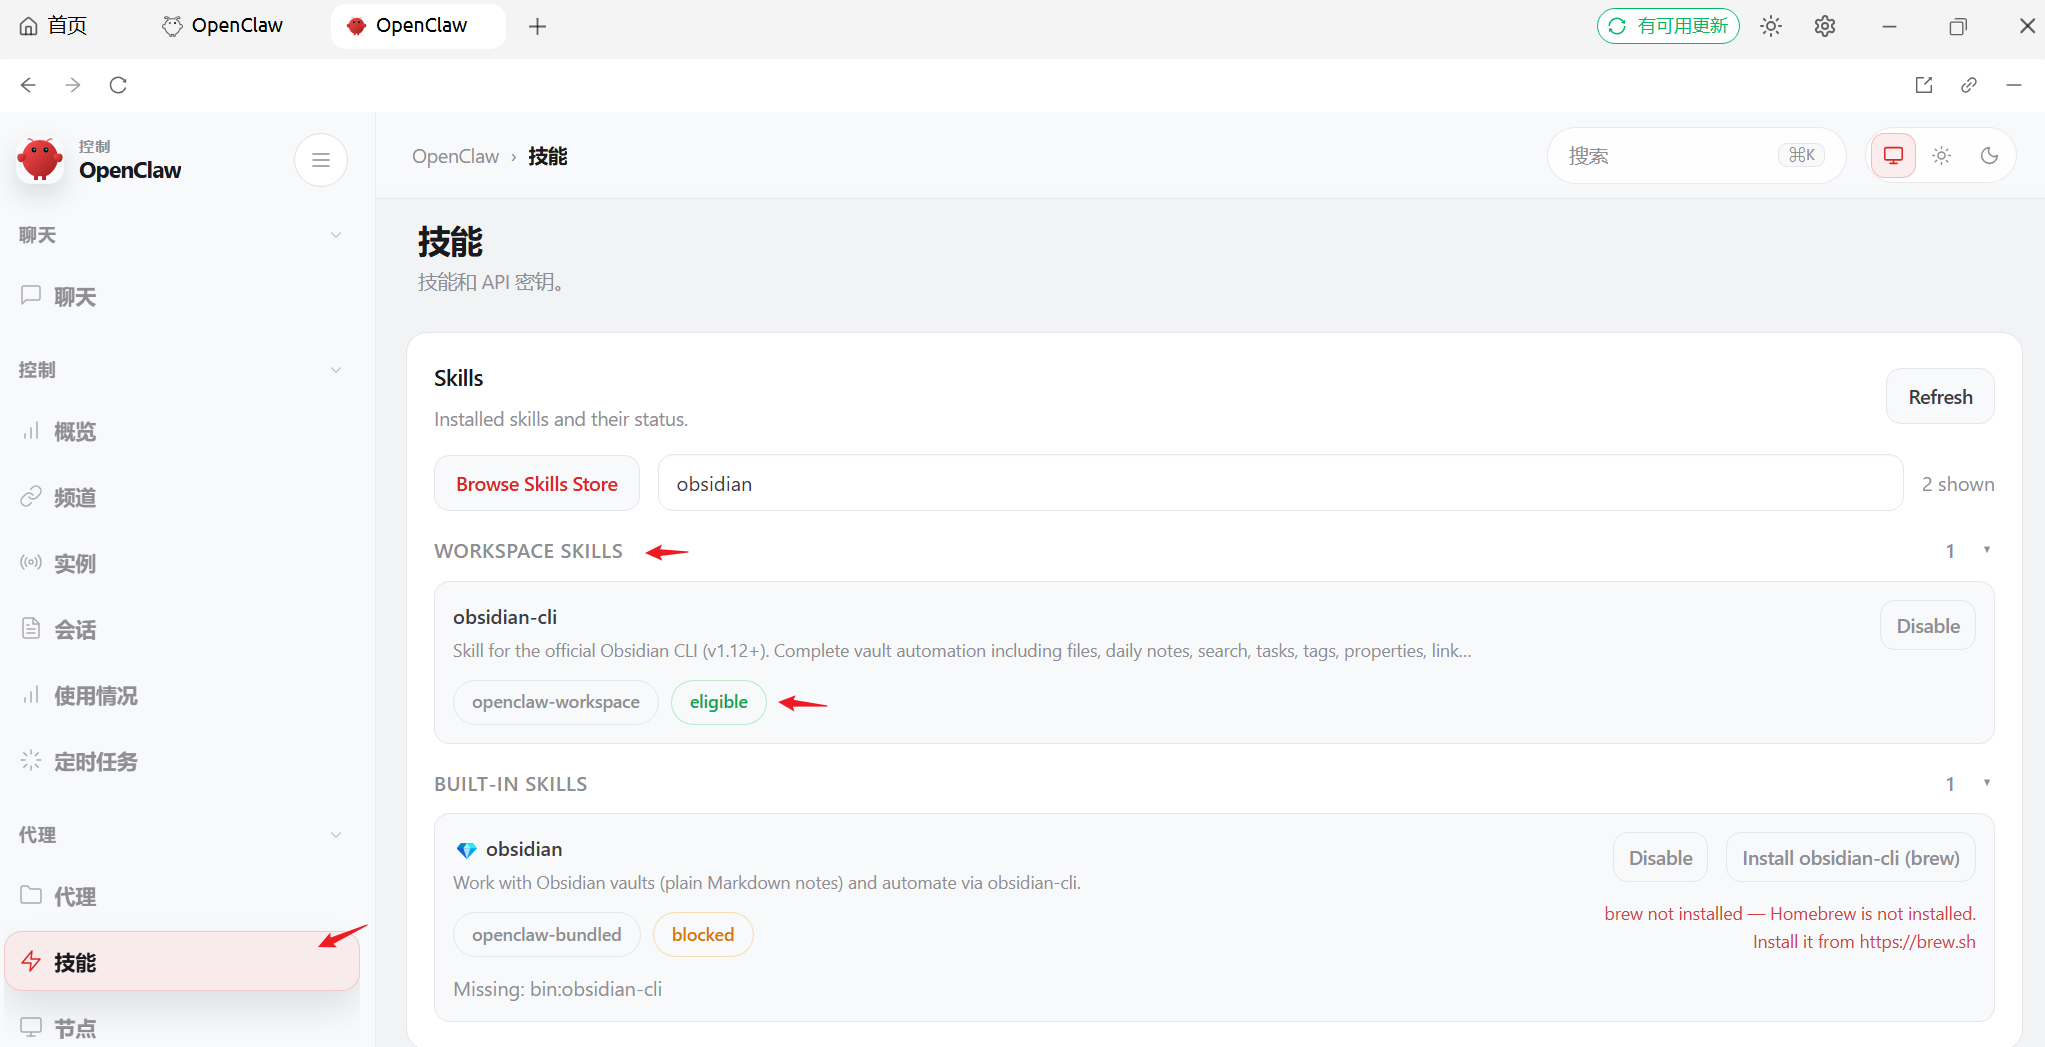This screenshot has width=2045, height=1047.
Task: Disable the built-in obsidian skill
Action: (1660, 858)
